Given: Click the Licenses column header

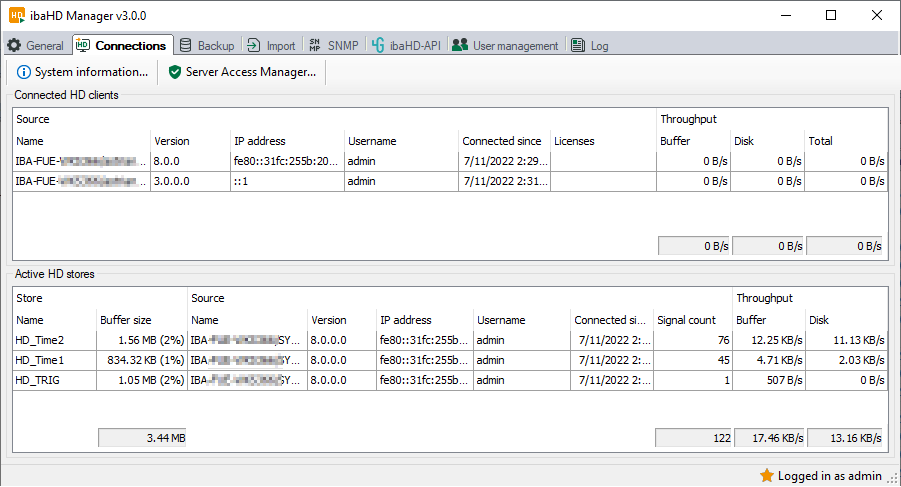Looking at the screenshot, I should tap(574, 141).
